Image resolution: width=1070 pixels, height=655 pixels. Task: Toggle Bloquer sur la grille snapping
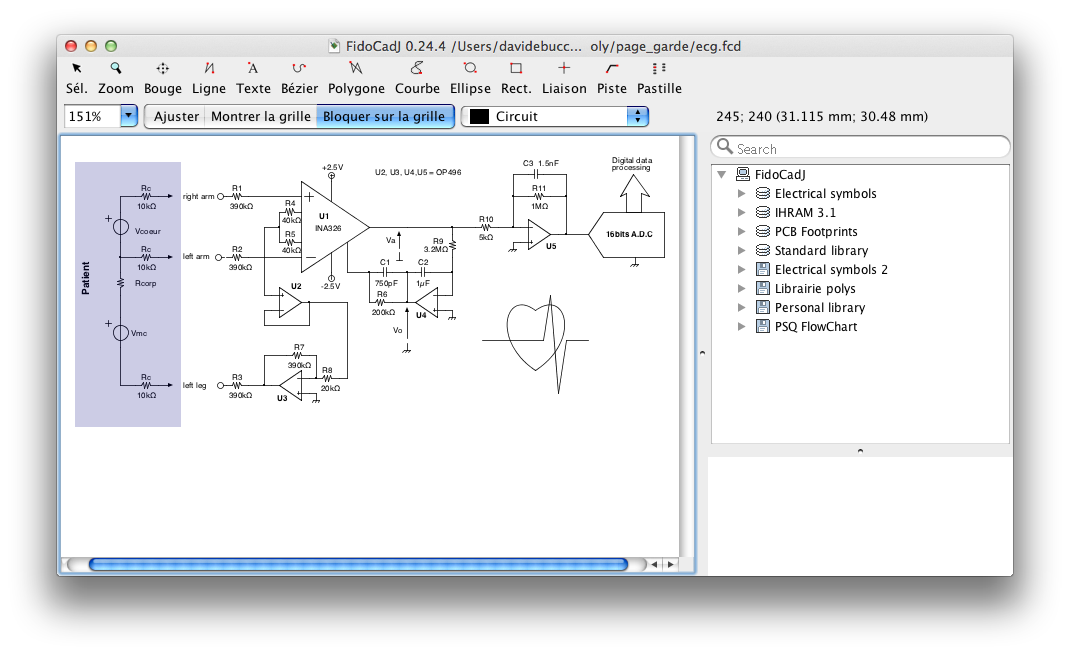pyautogui.click(x=384, y=116)
